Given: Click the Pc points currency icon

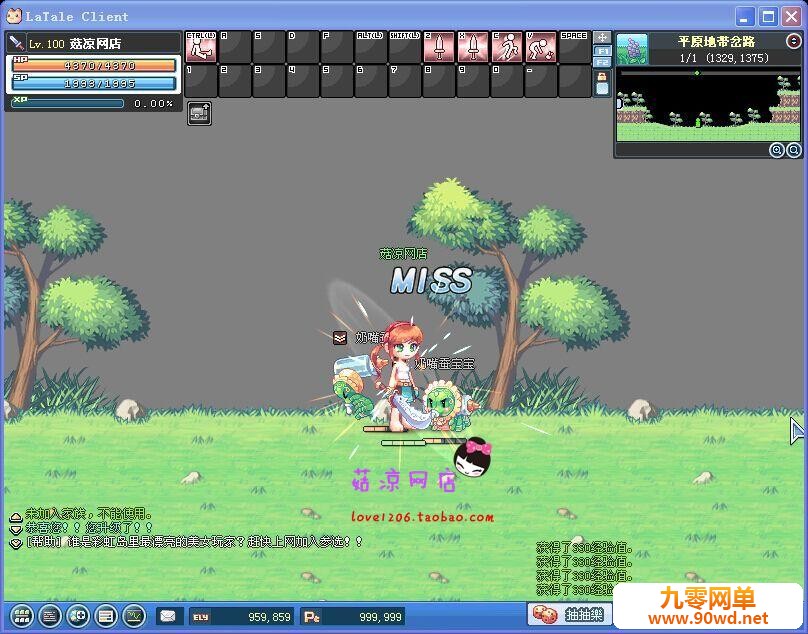Looking at the screenshot, I should click(312, 617).
